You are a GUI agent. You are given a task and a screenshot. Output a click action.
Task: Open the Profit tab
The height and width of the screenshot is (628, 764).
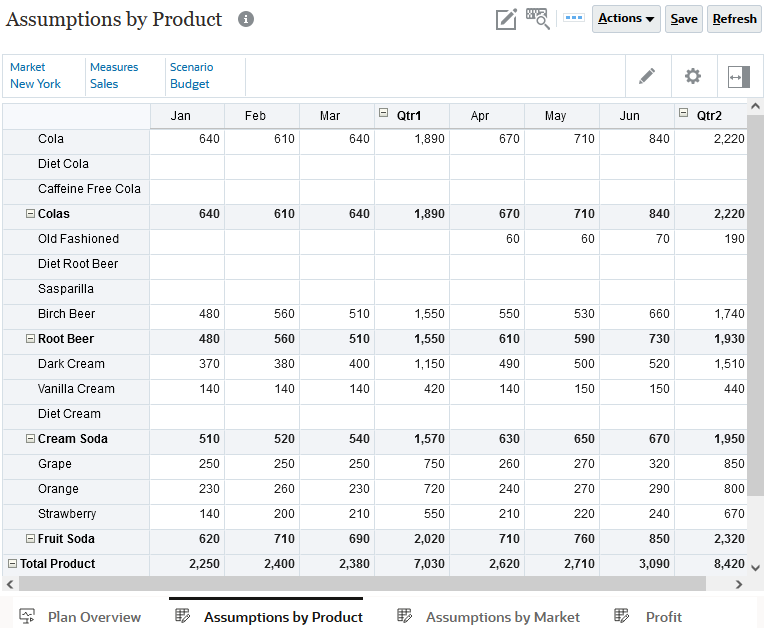pyautogui.click(x=663, y=617)
